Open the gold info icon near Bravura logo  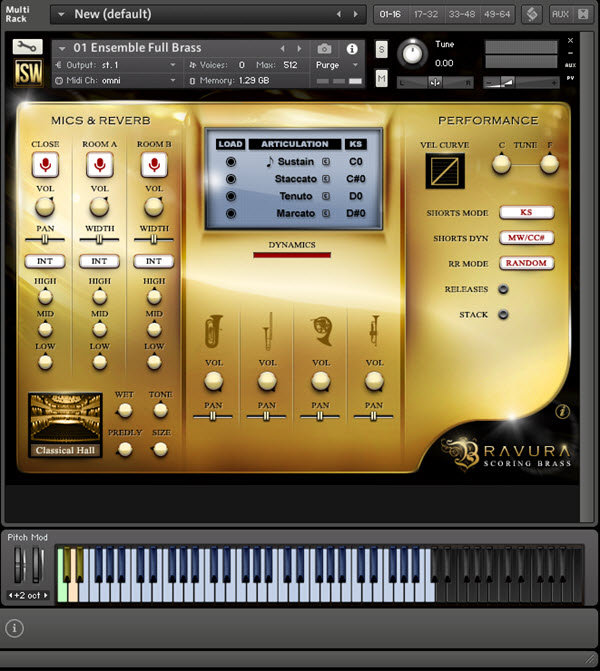(x=562, y=412)
